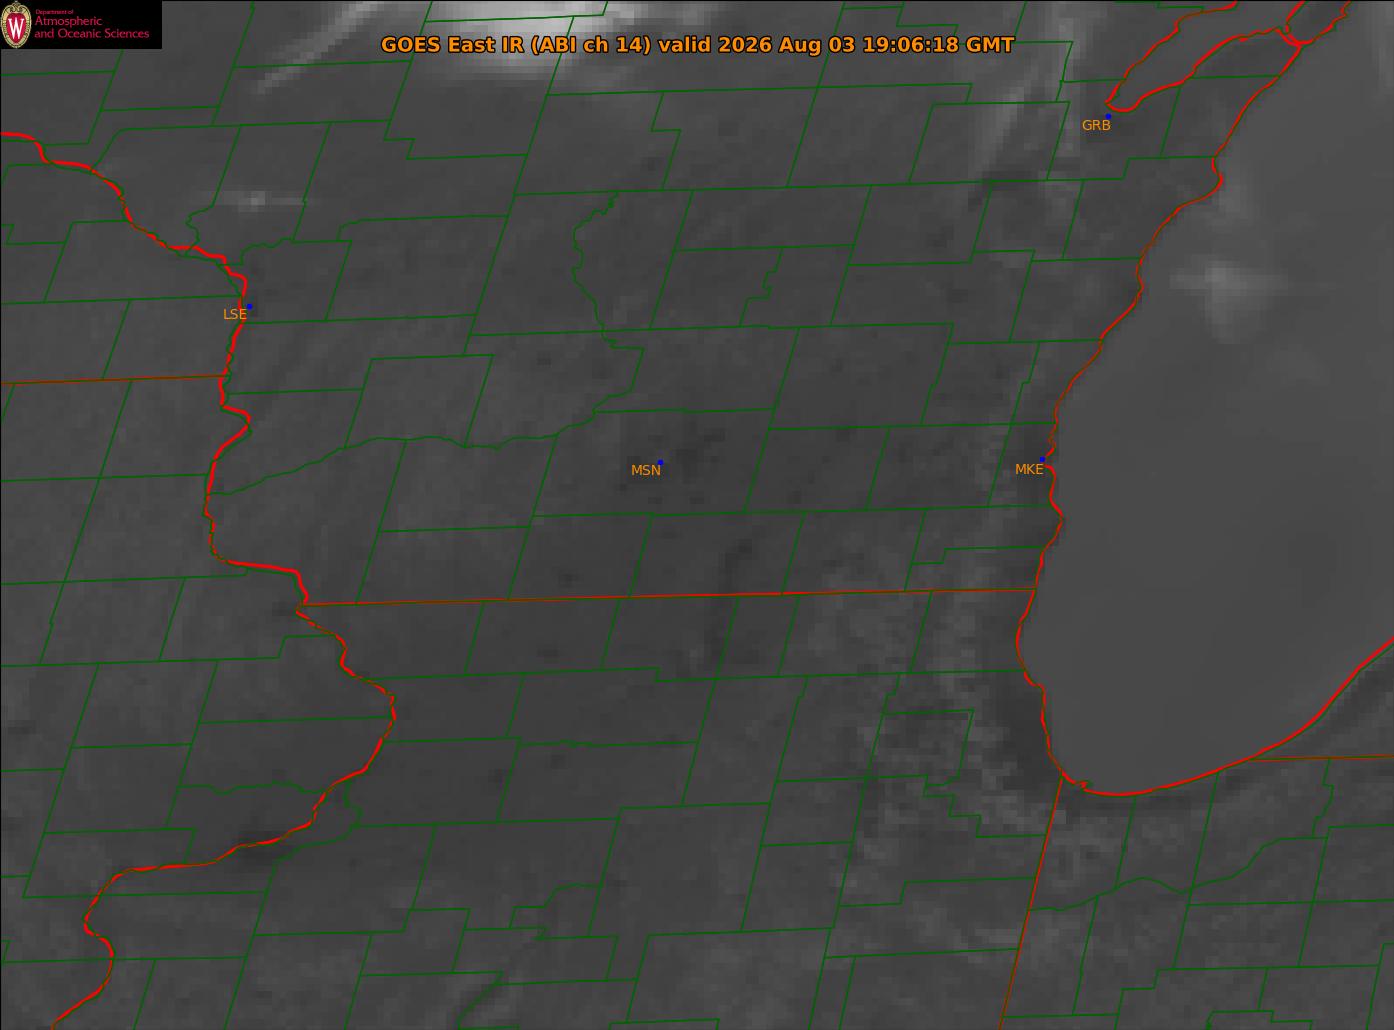The height and width of the screenshot is (1030, 1394).
Task: Select the MKE station label
Action: [1028, 469]
